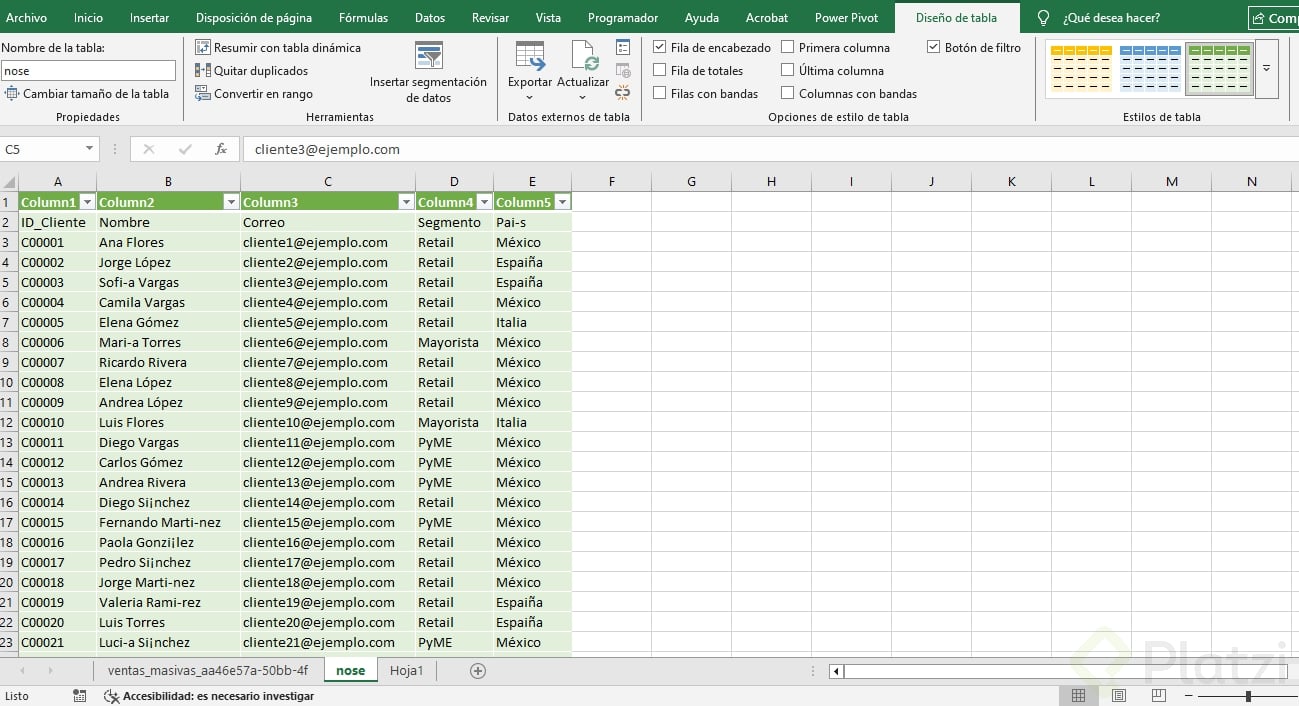Image resolution: width=1299 pixels, height=706 pixels.
Task: Toggle Botón de filtro checkbox
Action: 934,47
